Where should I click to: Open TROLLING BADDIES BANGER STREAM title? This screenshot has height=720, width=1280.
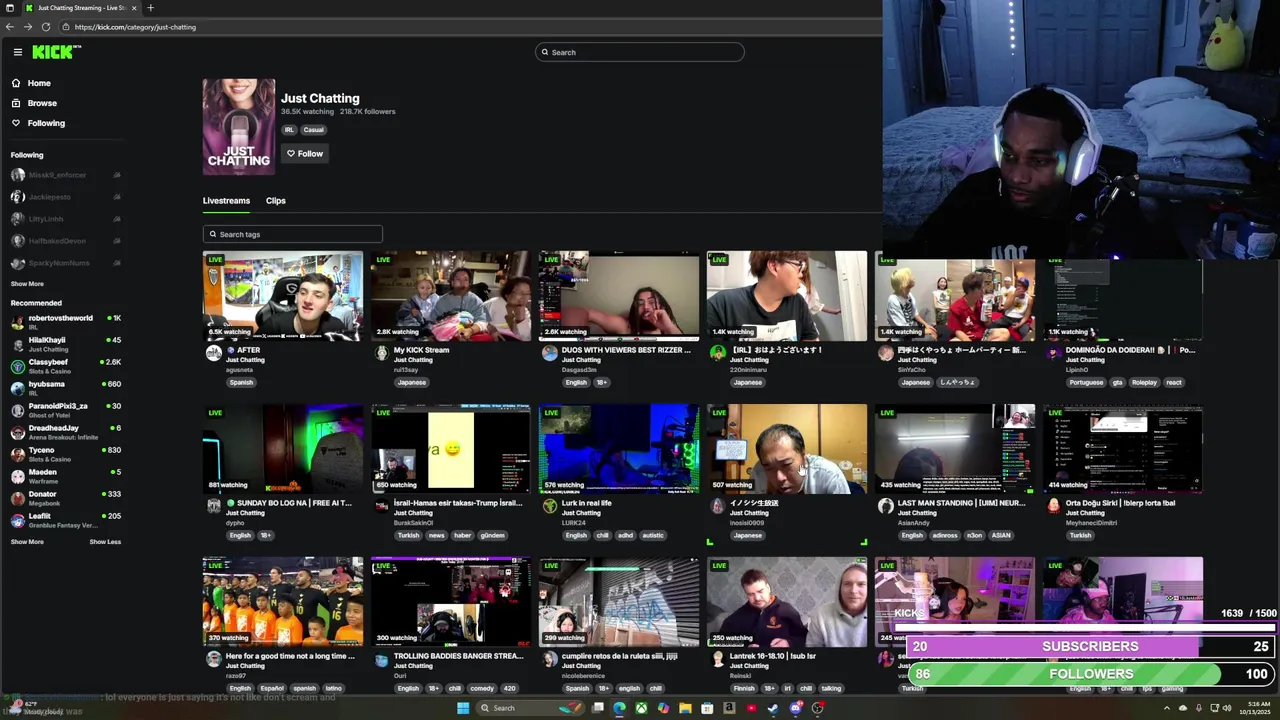click(458, 656)
